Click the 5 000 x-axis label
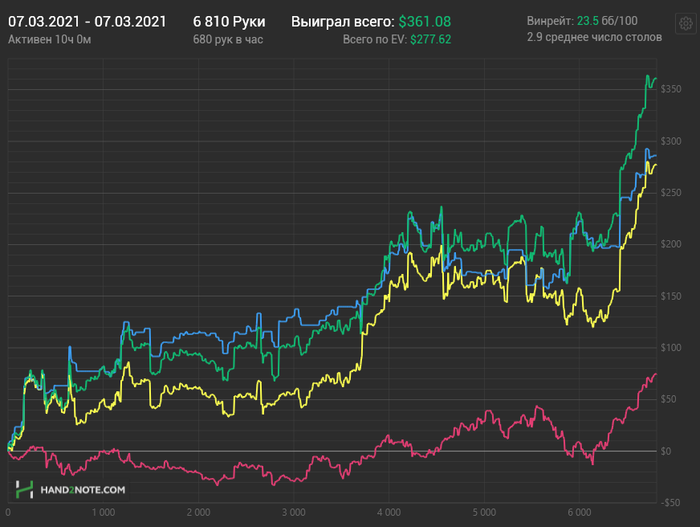 pos(484,513)
